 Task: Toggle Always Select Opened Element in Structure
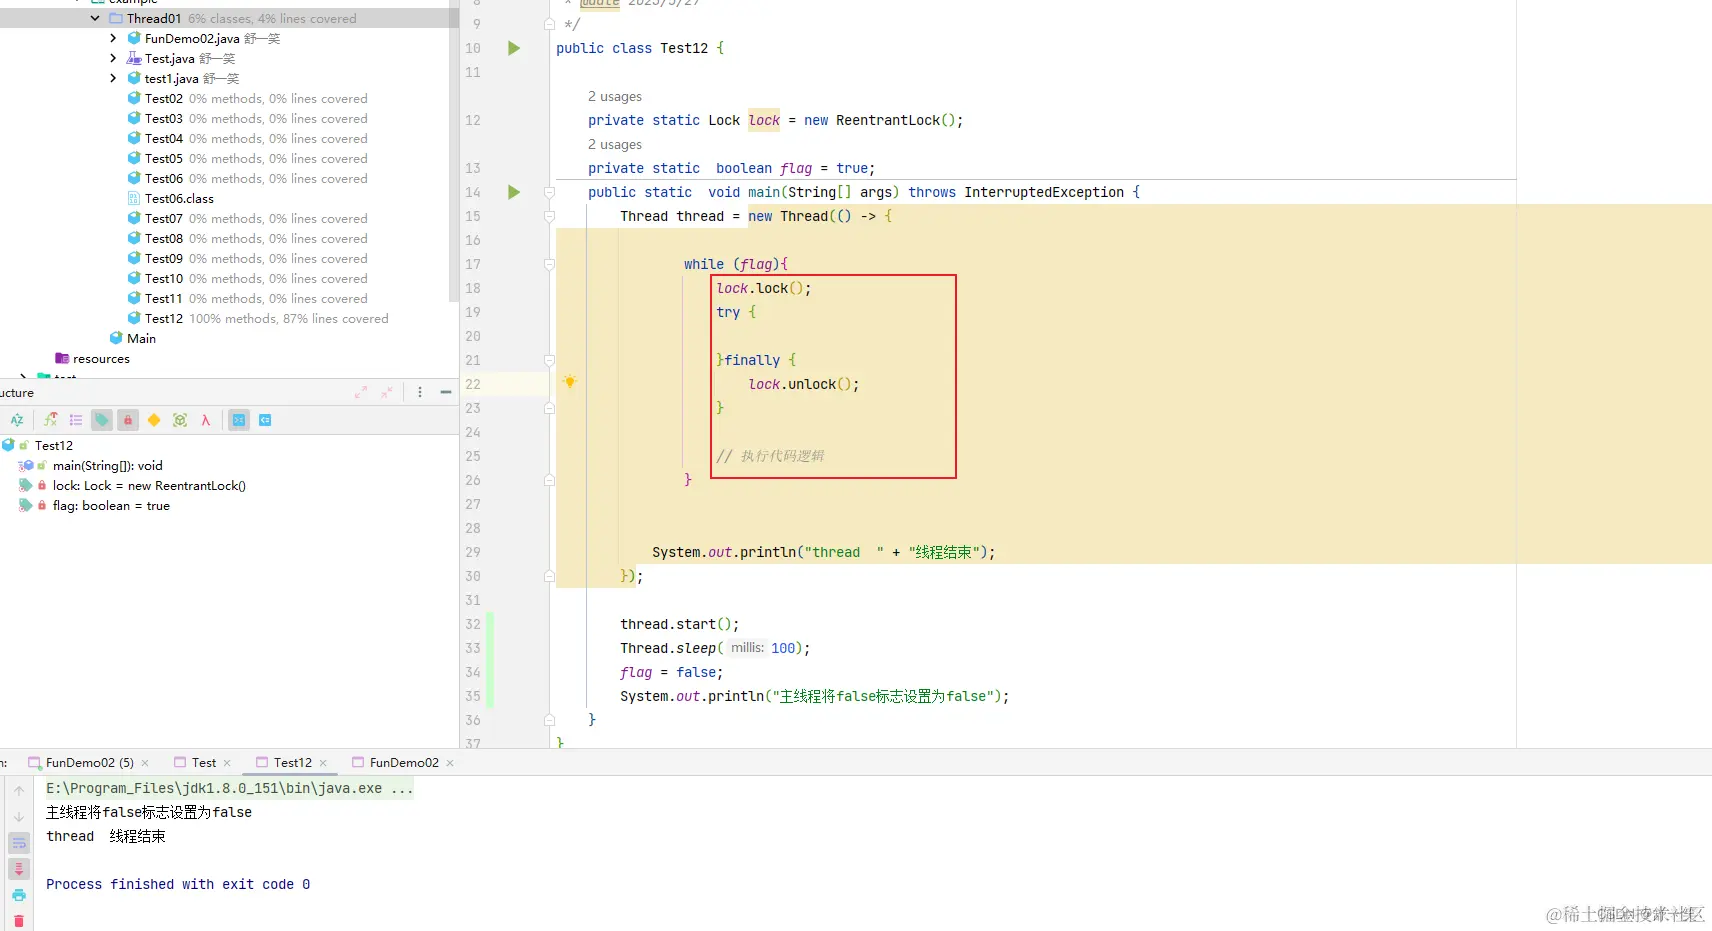tap(239, 420)
